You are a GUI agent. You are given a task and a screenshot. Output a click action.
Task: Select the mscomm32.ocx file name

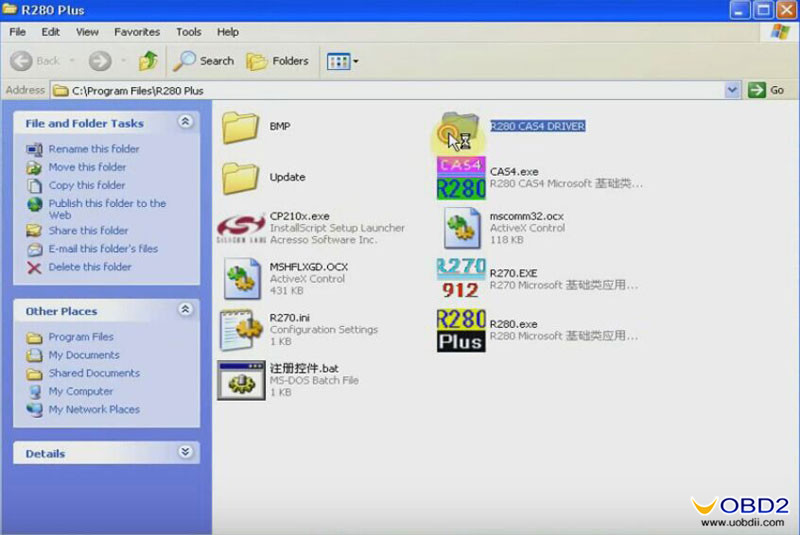tap(527, 216)
